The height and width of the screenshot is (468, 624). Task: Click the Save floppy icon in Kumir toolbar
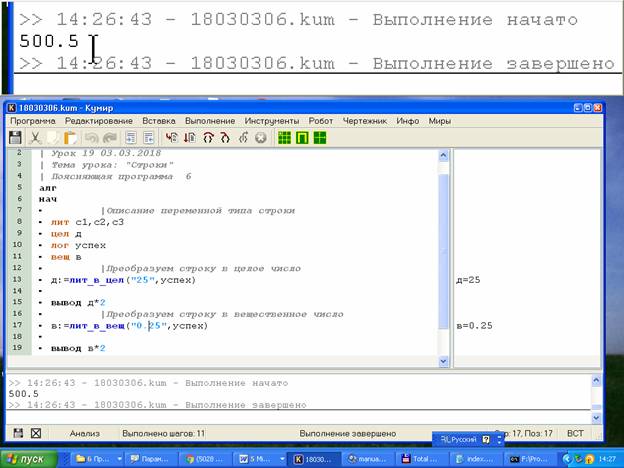click(15, 138)
